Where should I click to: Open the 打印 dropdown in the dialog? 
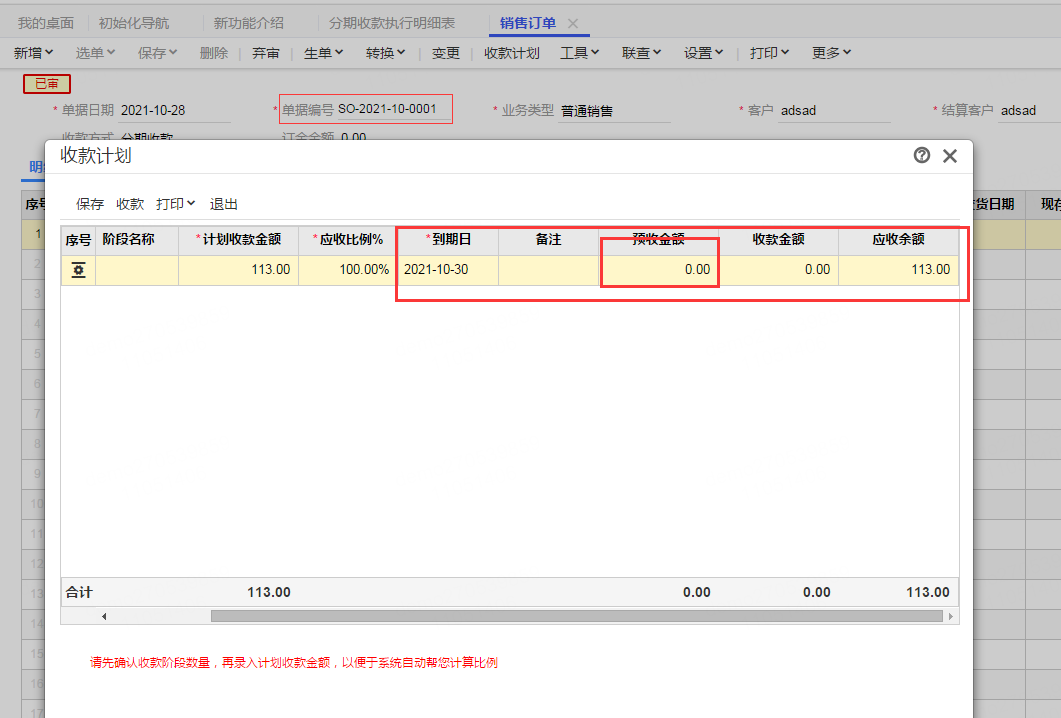point(175,204)
